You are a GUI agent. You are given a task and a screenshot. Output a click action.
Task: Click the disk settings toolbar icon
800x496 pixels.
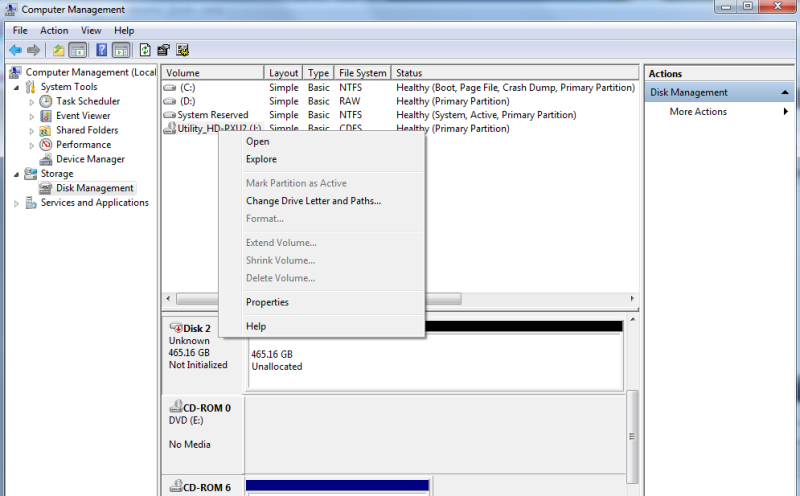click(x=183, y=50)
